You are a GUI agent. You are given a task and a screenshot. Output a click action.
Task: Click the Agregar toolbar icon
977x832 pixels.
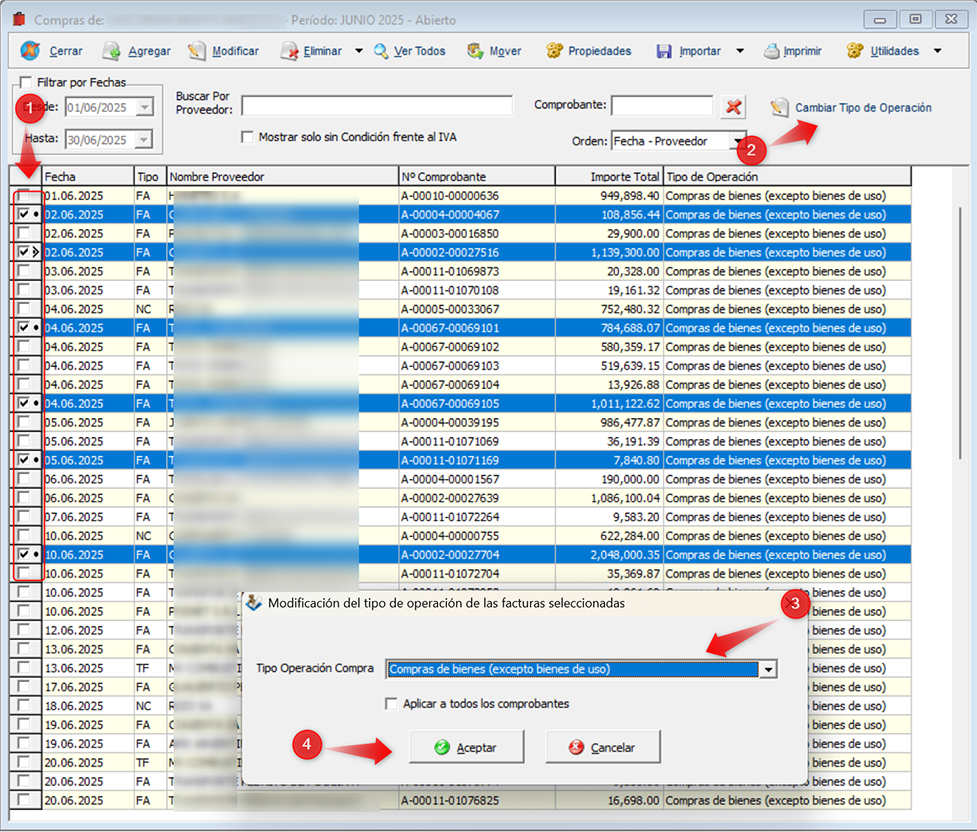(112, 51)
